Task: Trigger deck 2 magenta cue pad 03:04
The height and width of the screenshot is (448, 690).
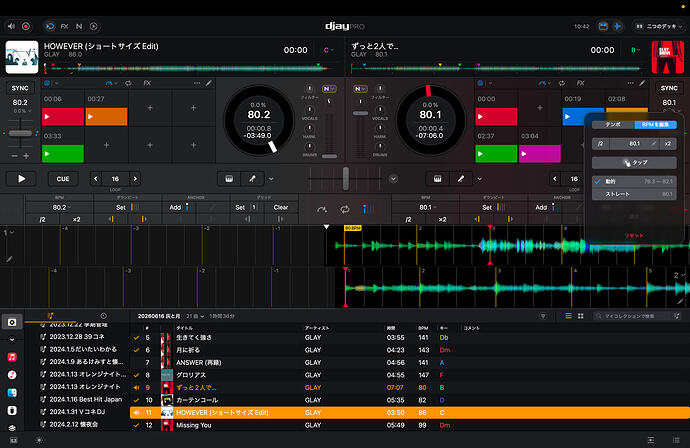Action: coord(540,154)
